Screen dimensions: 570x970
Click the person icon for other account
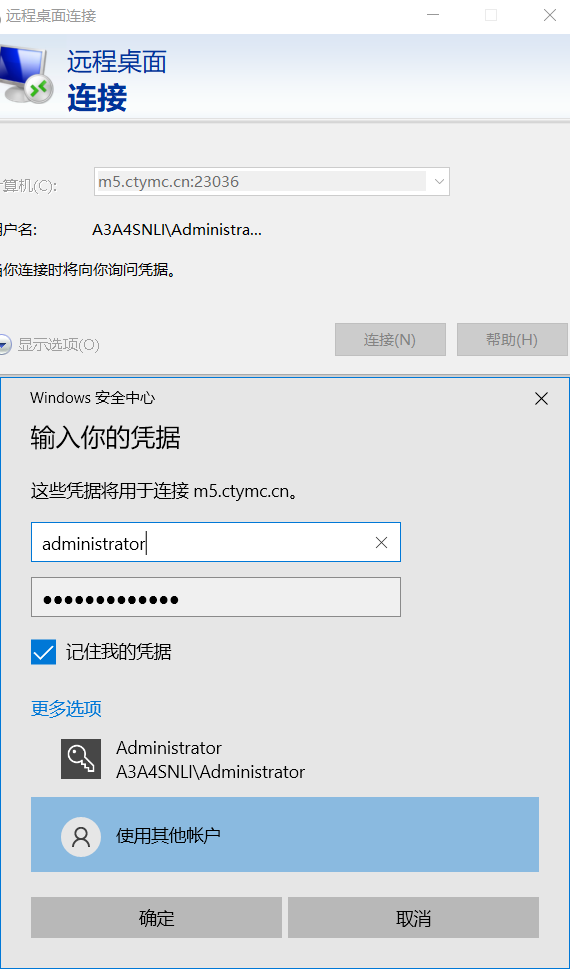(81, 836)
